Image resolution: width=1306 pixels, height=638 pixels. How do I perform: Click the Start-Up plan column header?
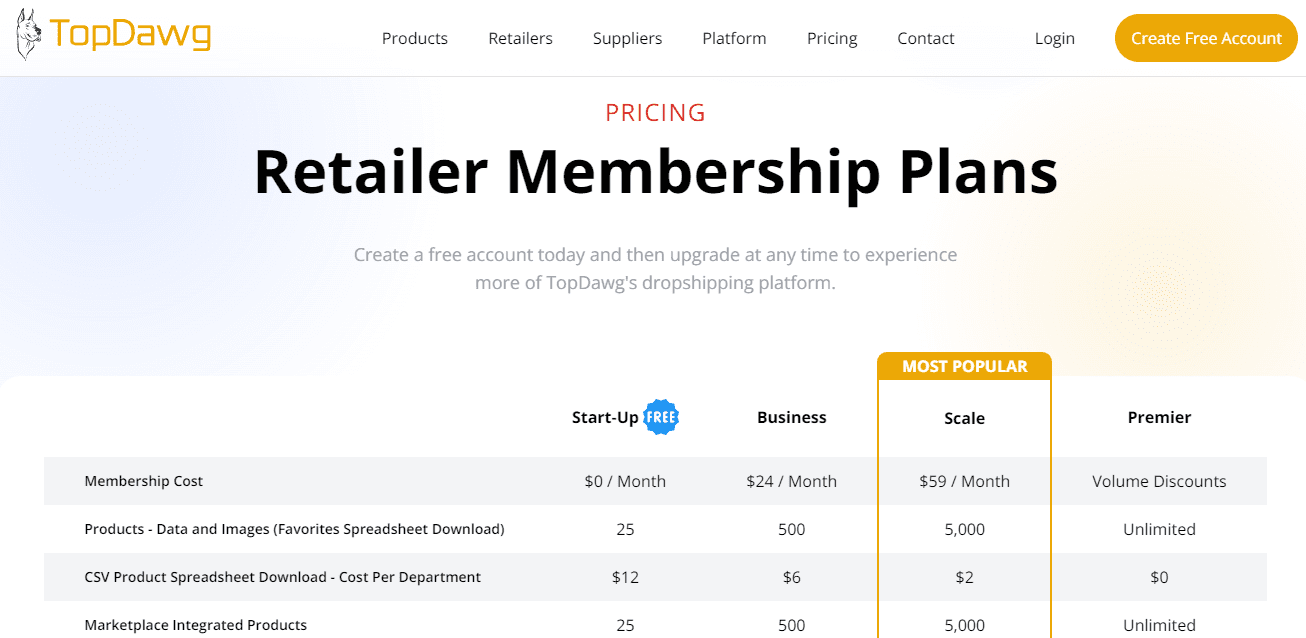[603, 417]
